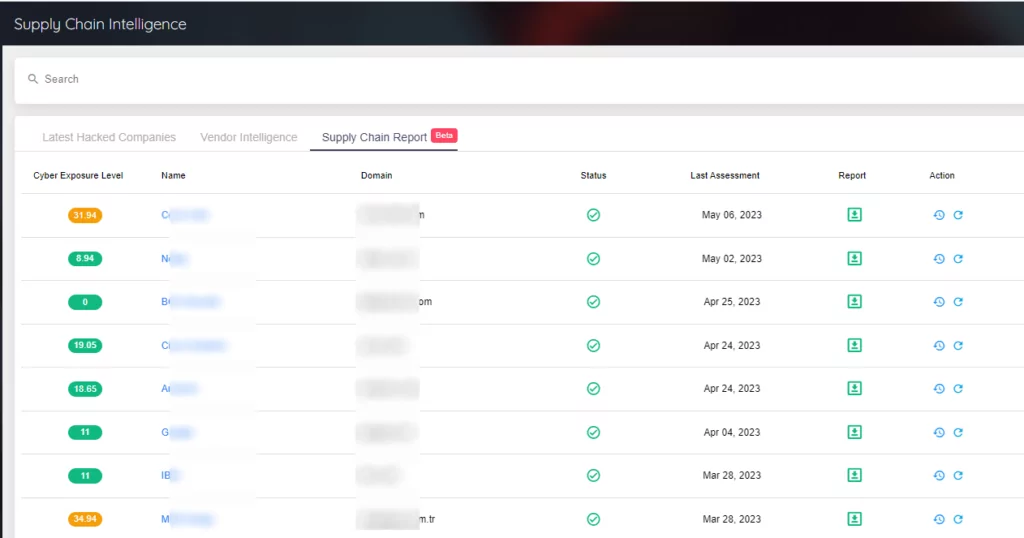The height and width of the screenshot is (538, 1024).
Task: Open company link in the 19.05 row
Action: click(x=193, y=345)
